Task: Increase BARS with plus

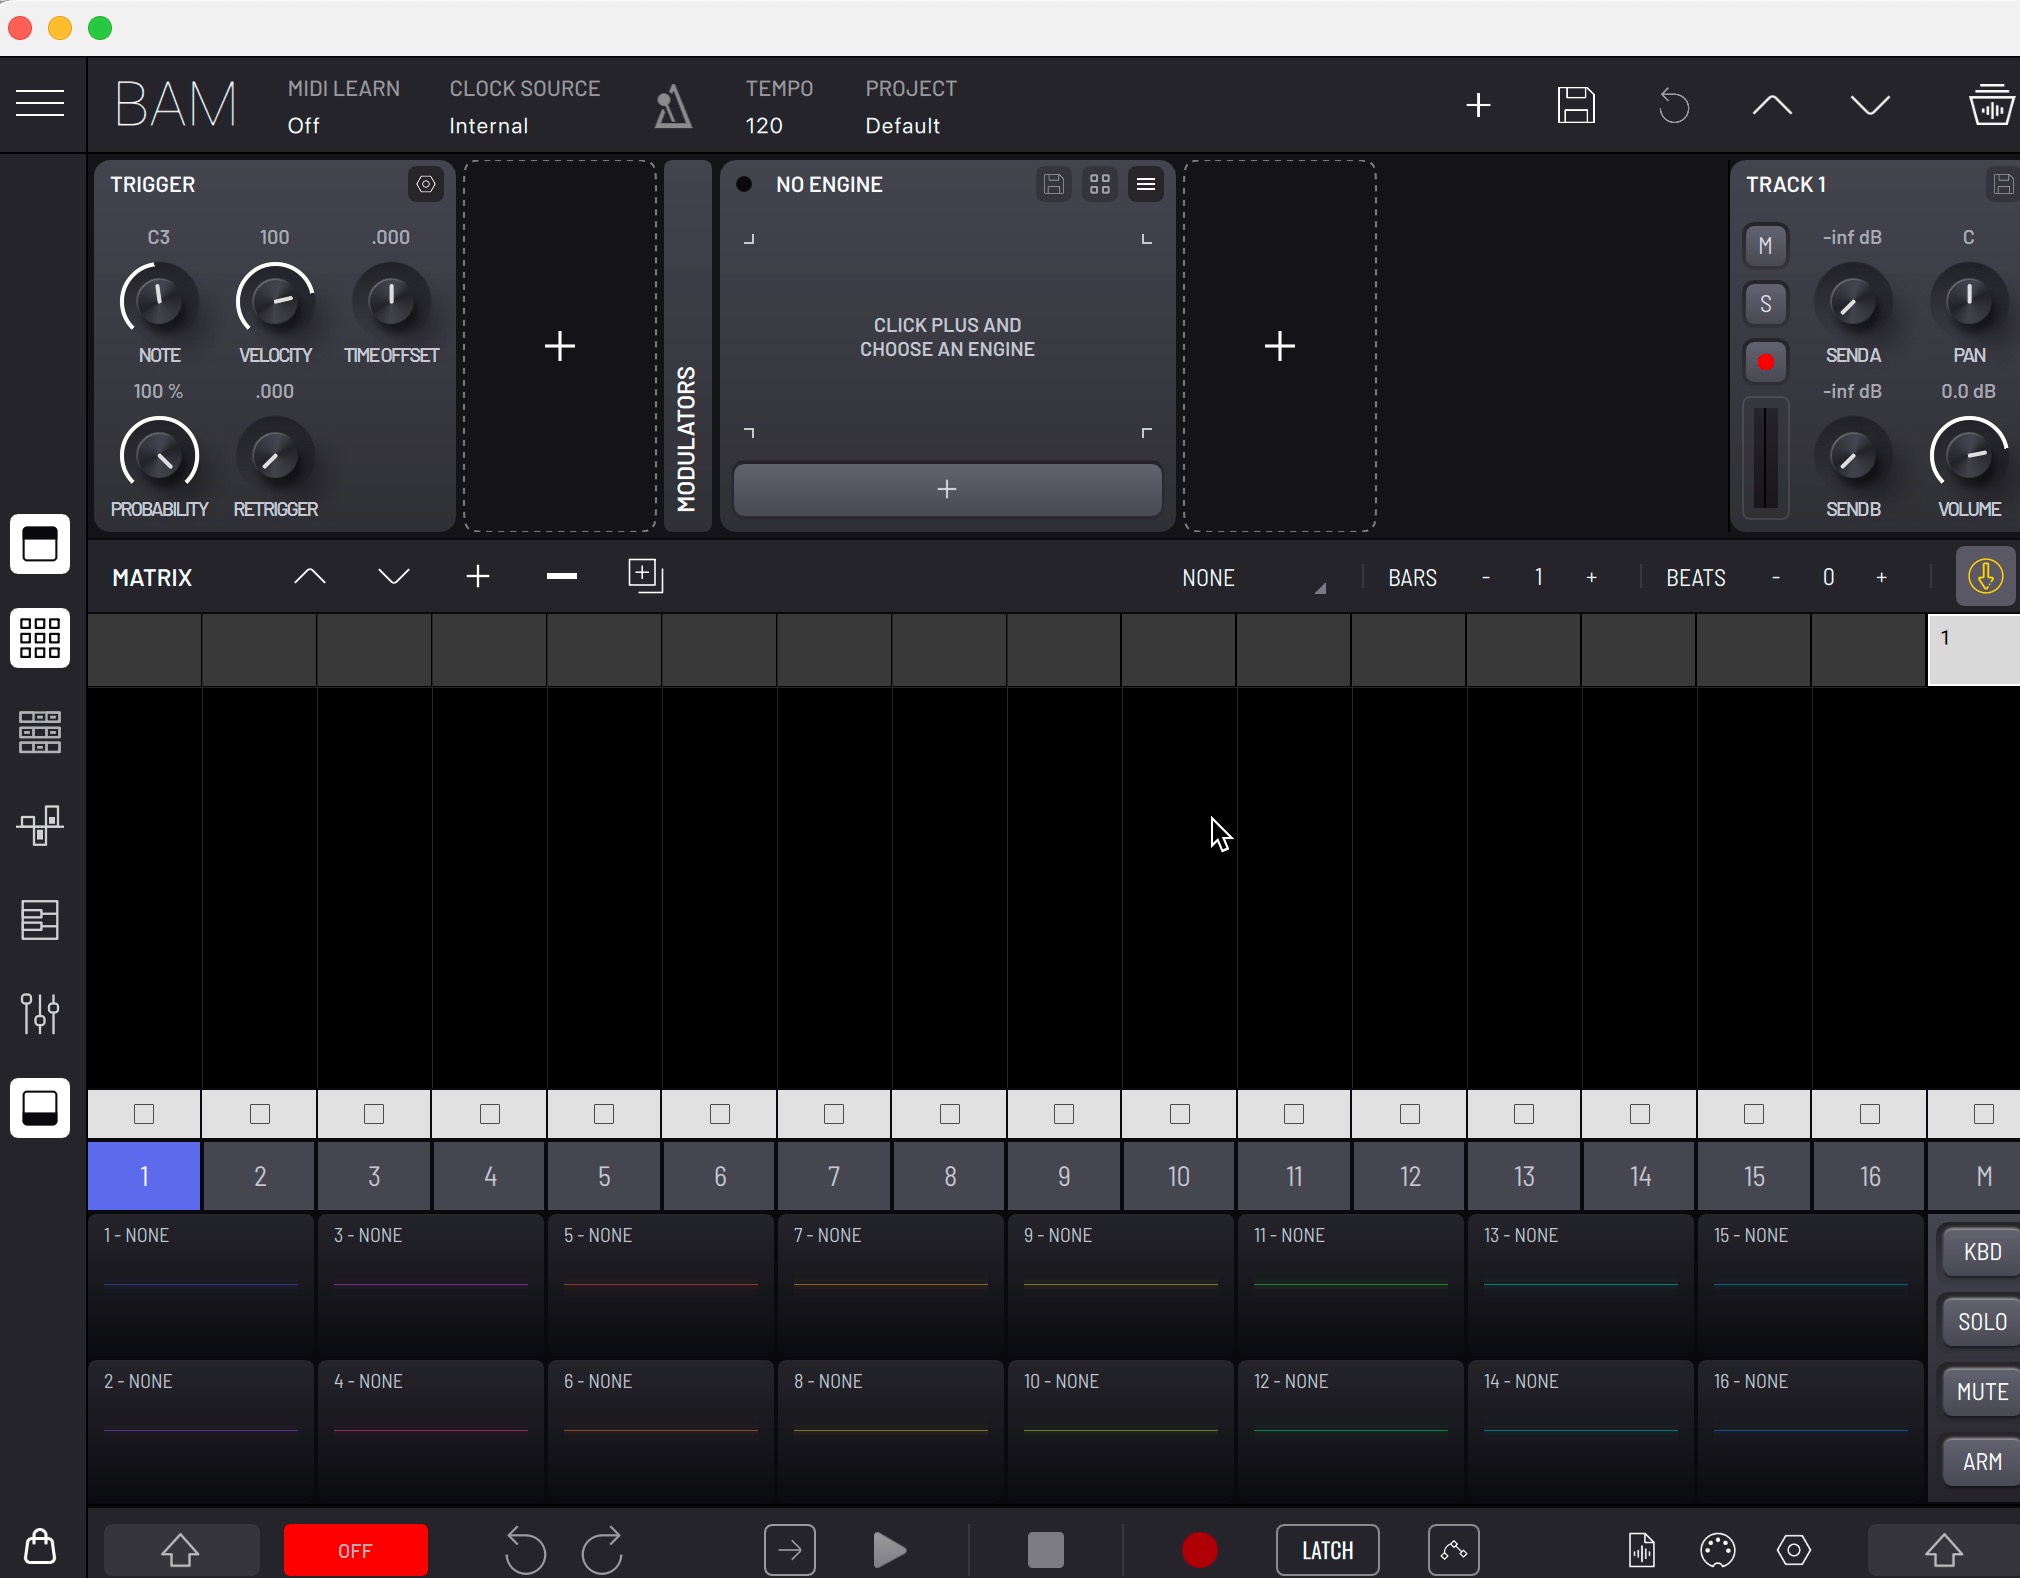Action: coord(1591,578)
